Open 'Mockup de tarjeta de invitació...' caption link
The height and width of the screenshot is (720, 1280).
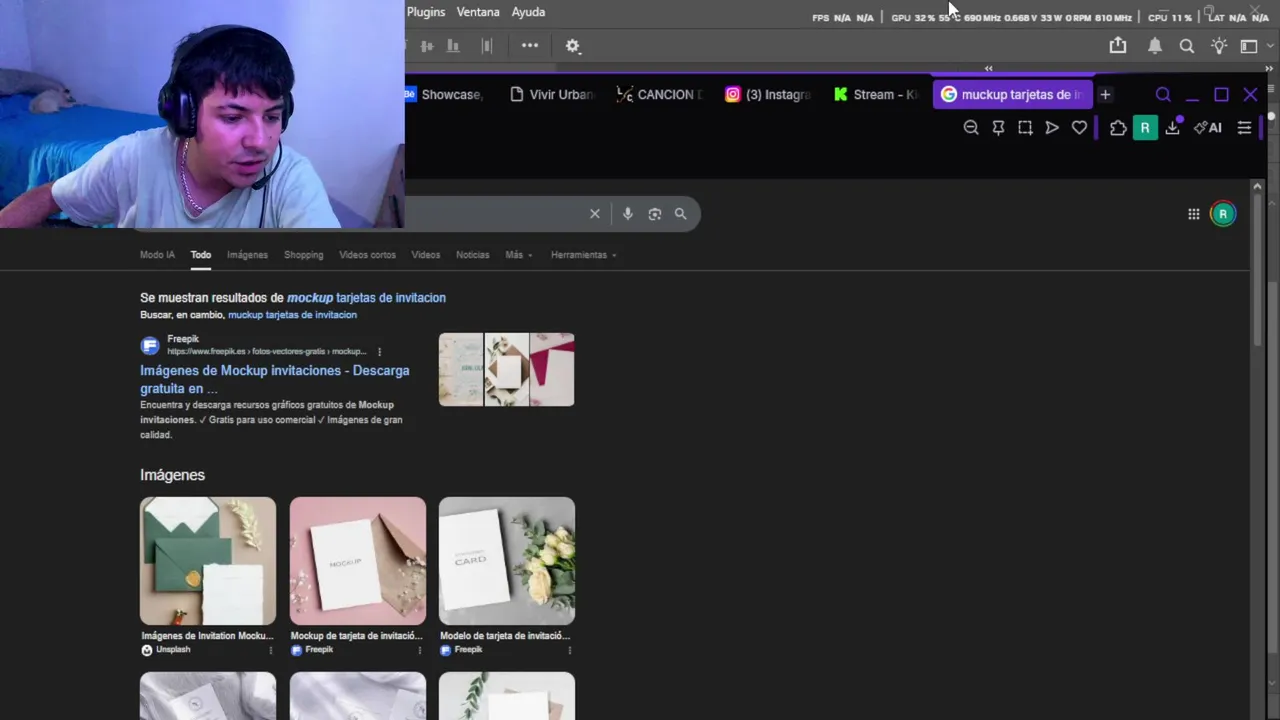click(356, 636)
